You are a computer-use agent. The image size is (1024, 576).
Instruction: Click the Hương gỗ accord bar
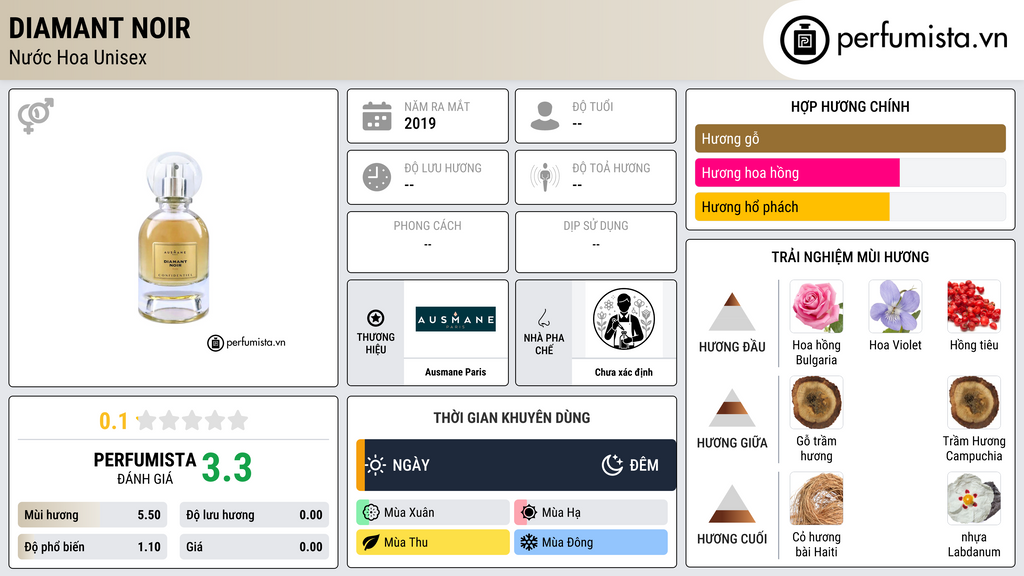(850, 138)
